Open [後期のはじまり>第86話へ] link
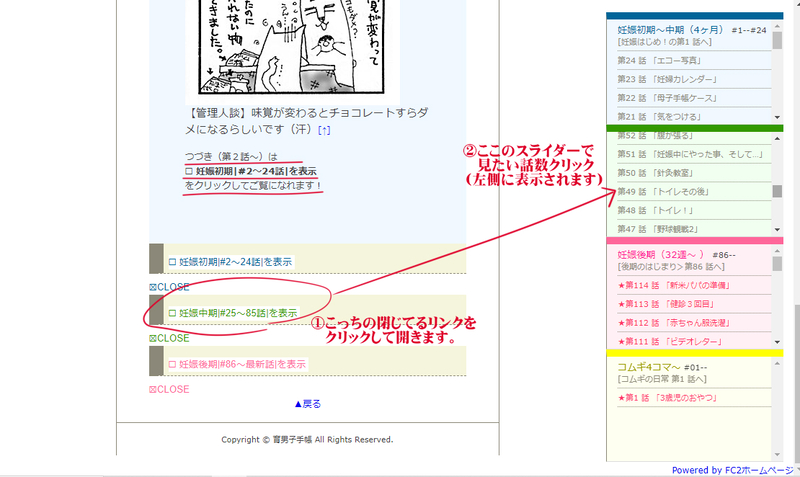 coord(671,267)
